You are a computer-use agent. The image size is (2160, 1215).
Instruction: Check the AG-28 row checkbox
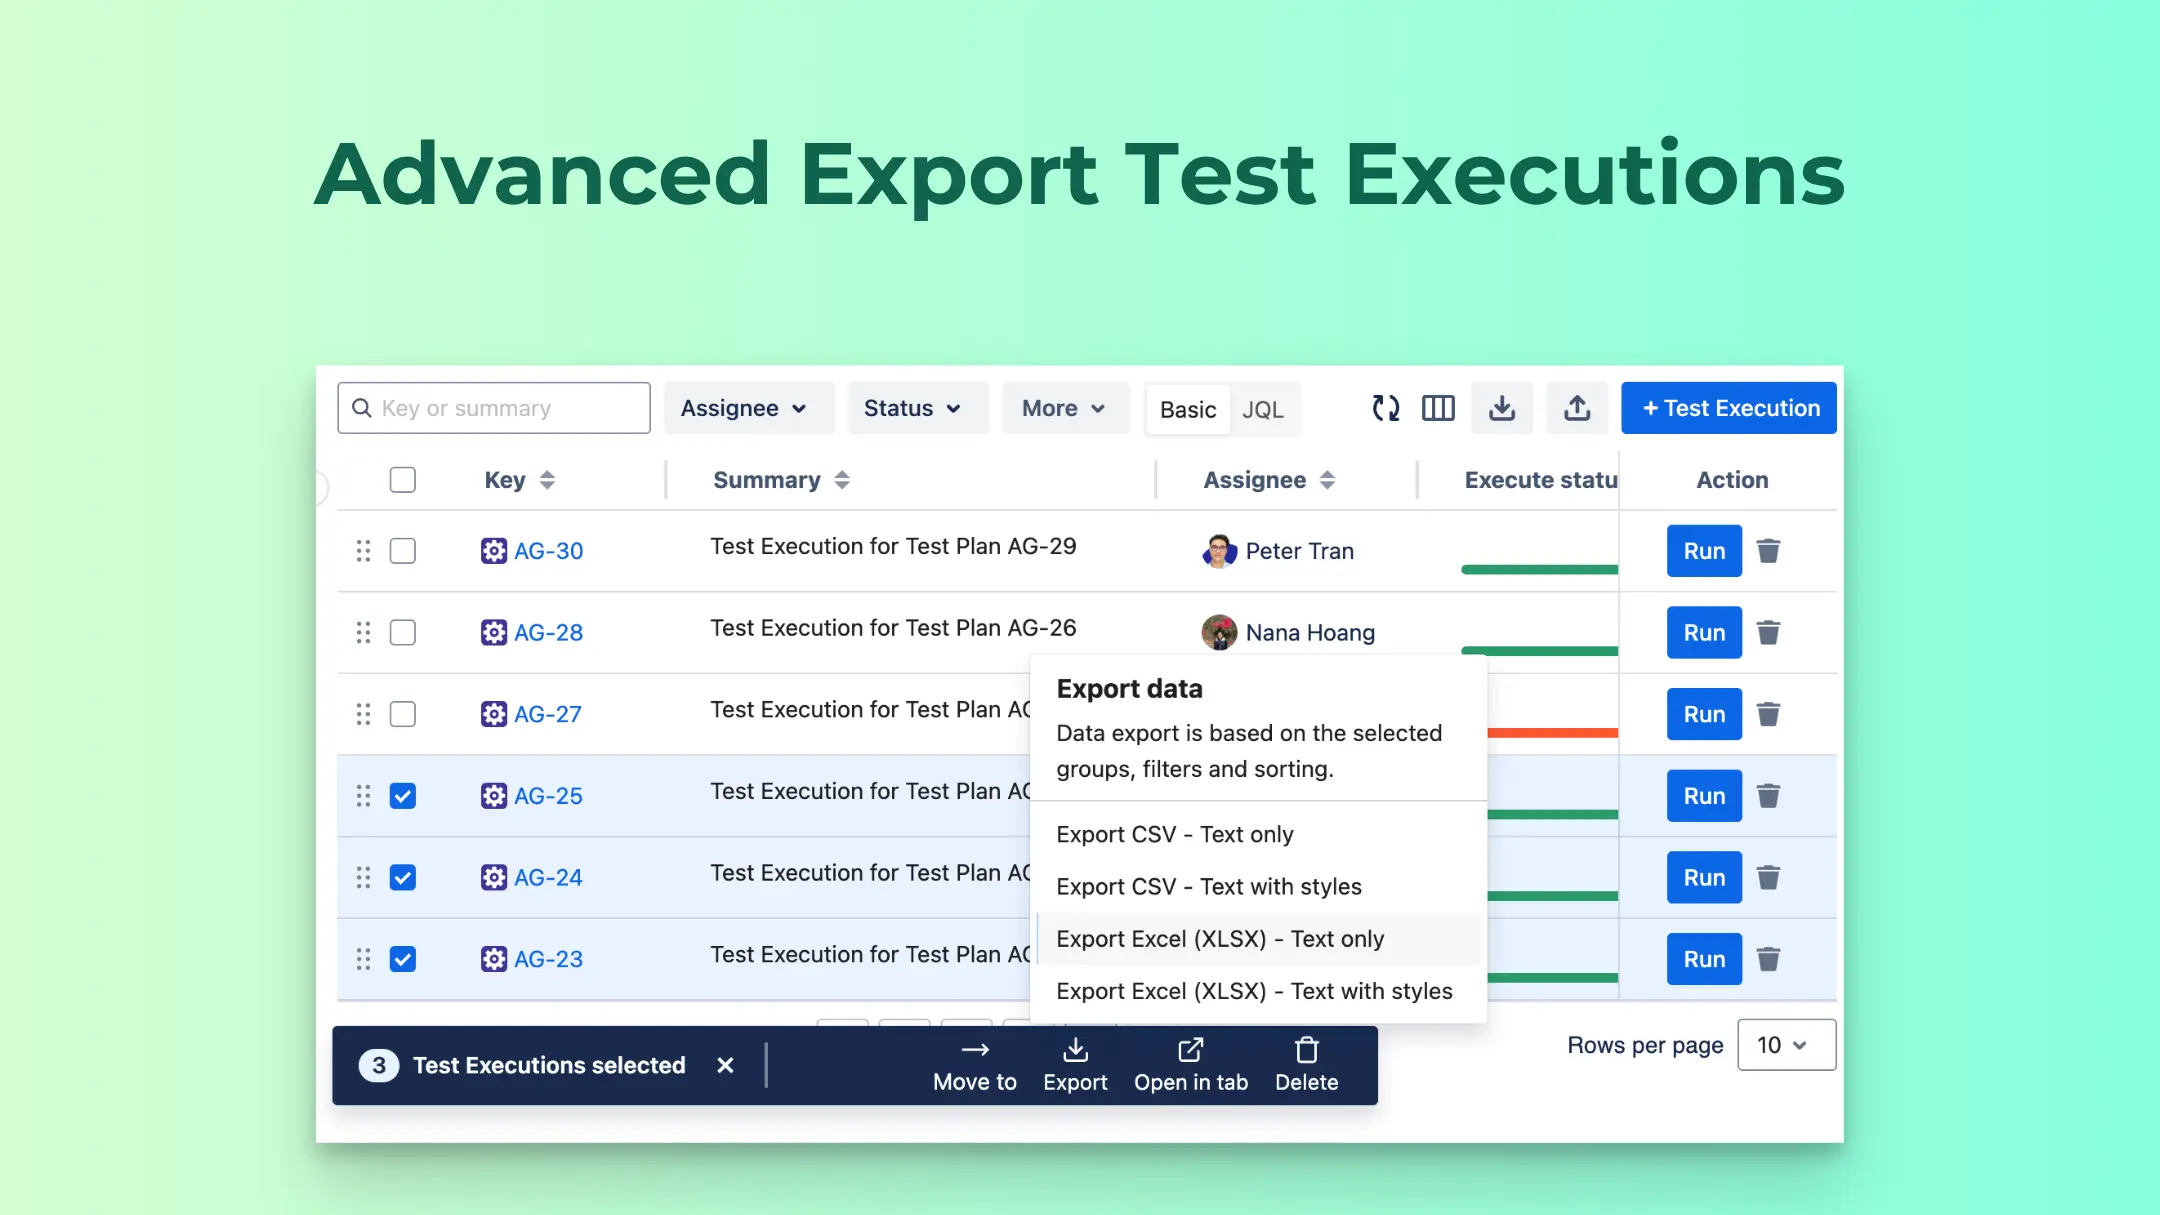(403, 632)
